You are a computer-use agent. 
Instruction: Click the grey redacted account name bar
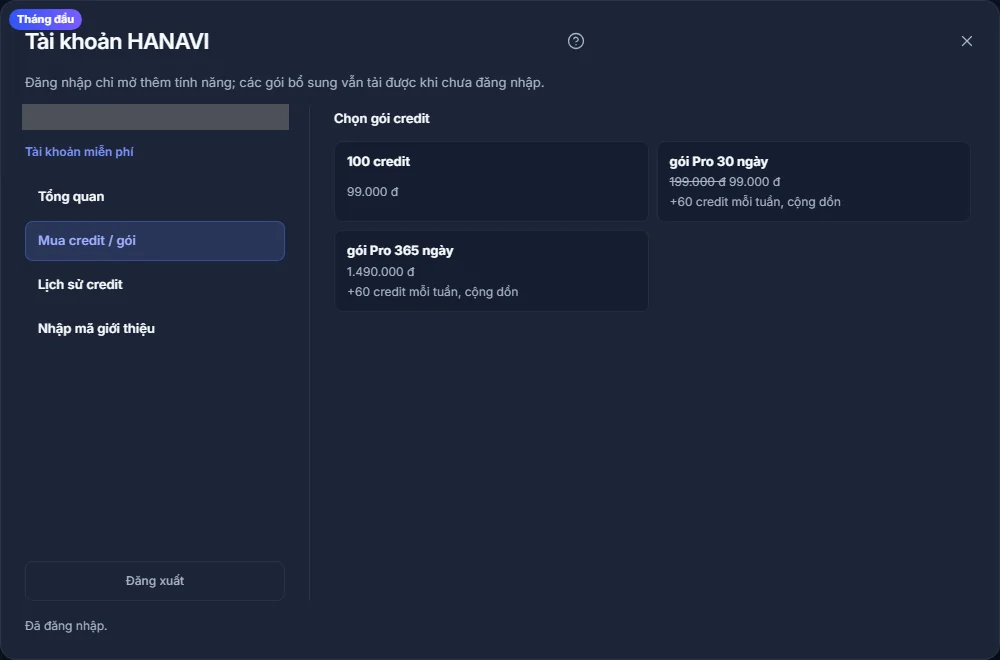[156, 117]
